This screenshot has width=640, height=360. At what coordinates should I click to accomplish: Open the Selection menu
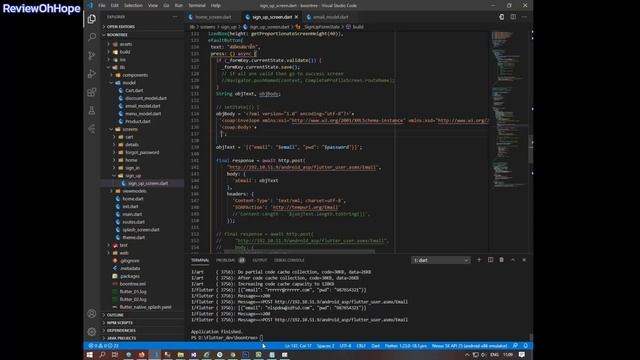pyautogui.click(x=133, y=6)
